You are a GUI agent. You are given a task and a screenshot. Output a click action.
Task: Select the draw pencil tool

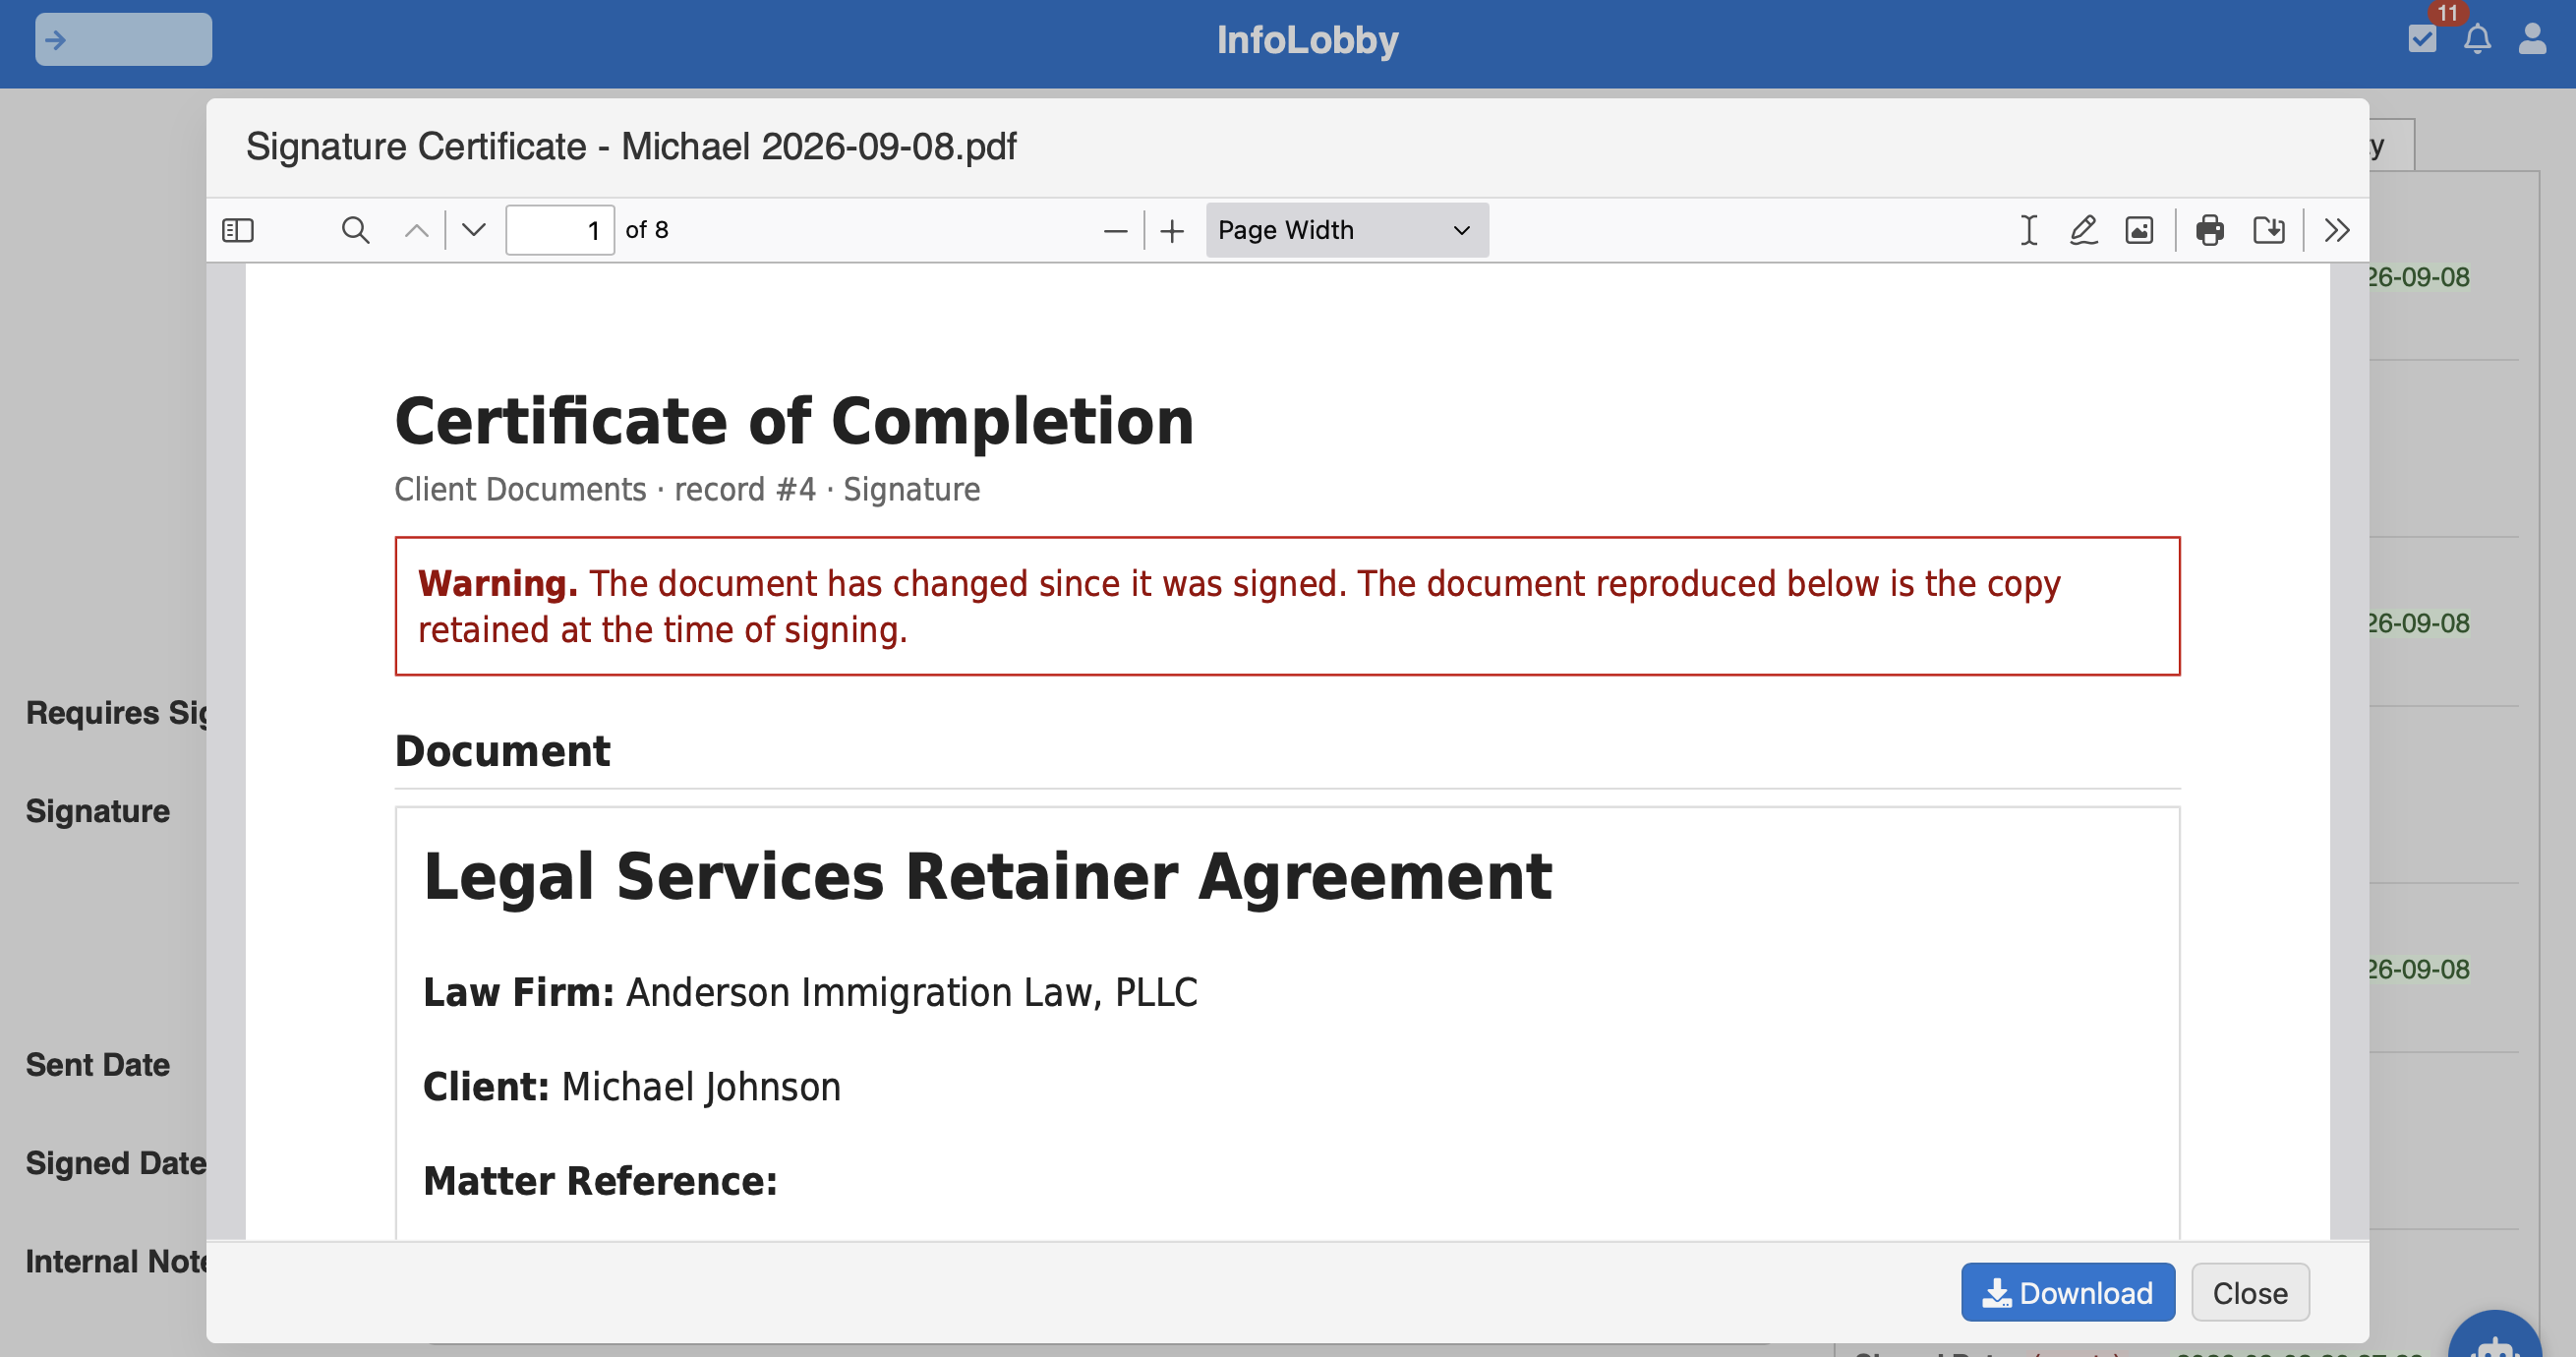2083,230
